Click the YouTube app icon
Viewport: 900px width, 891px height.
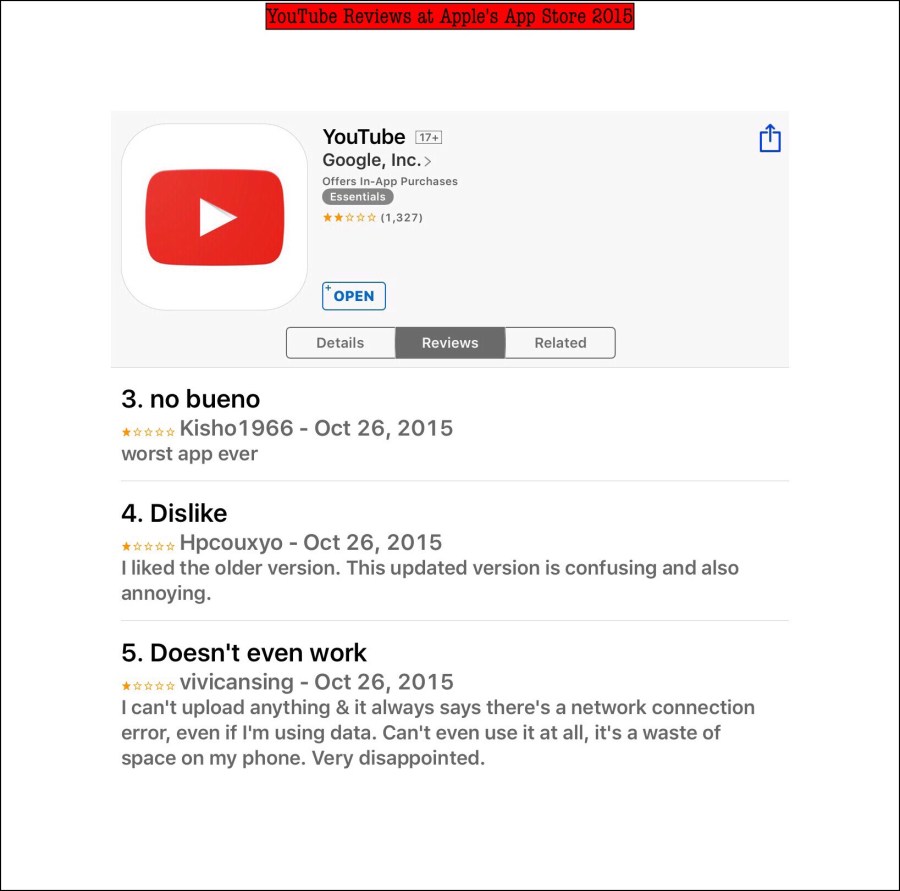[214, 217]
